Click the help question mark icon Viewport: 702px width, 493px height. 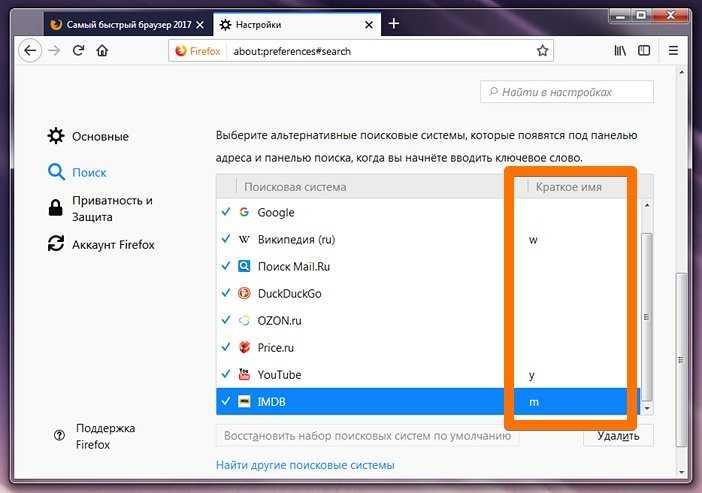click(59, 435)
